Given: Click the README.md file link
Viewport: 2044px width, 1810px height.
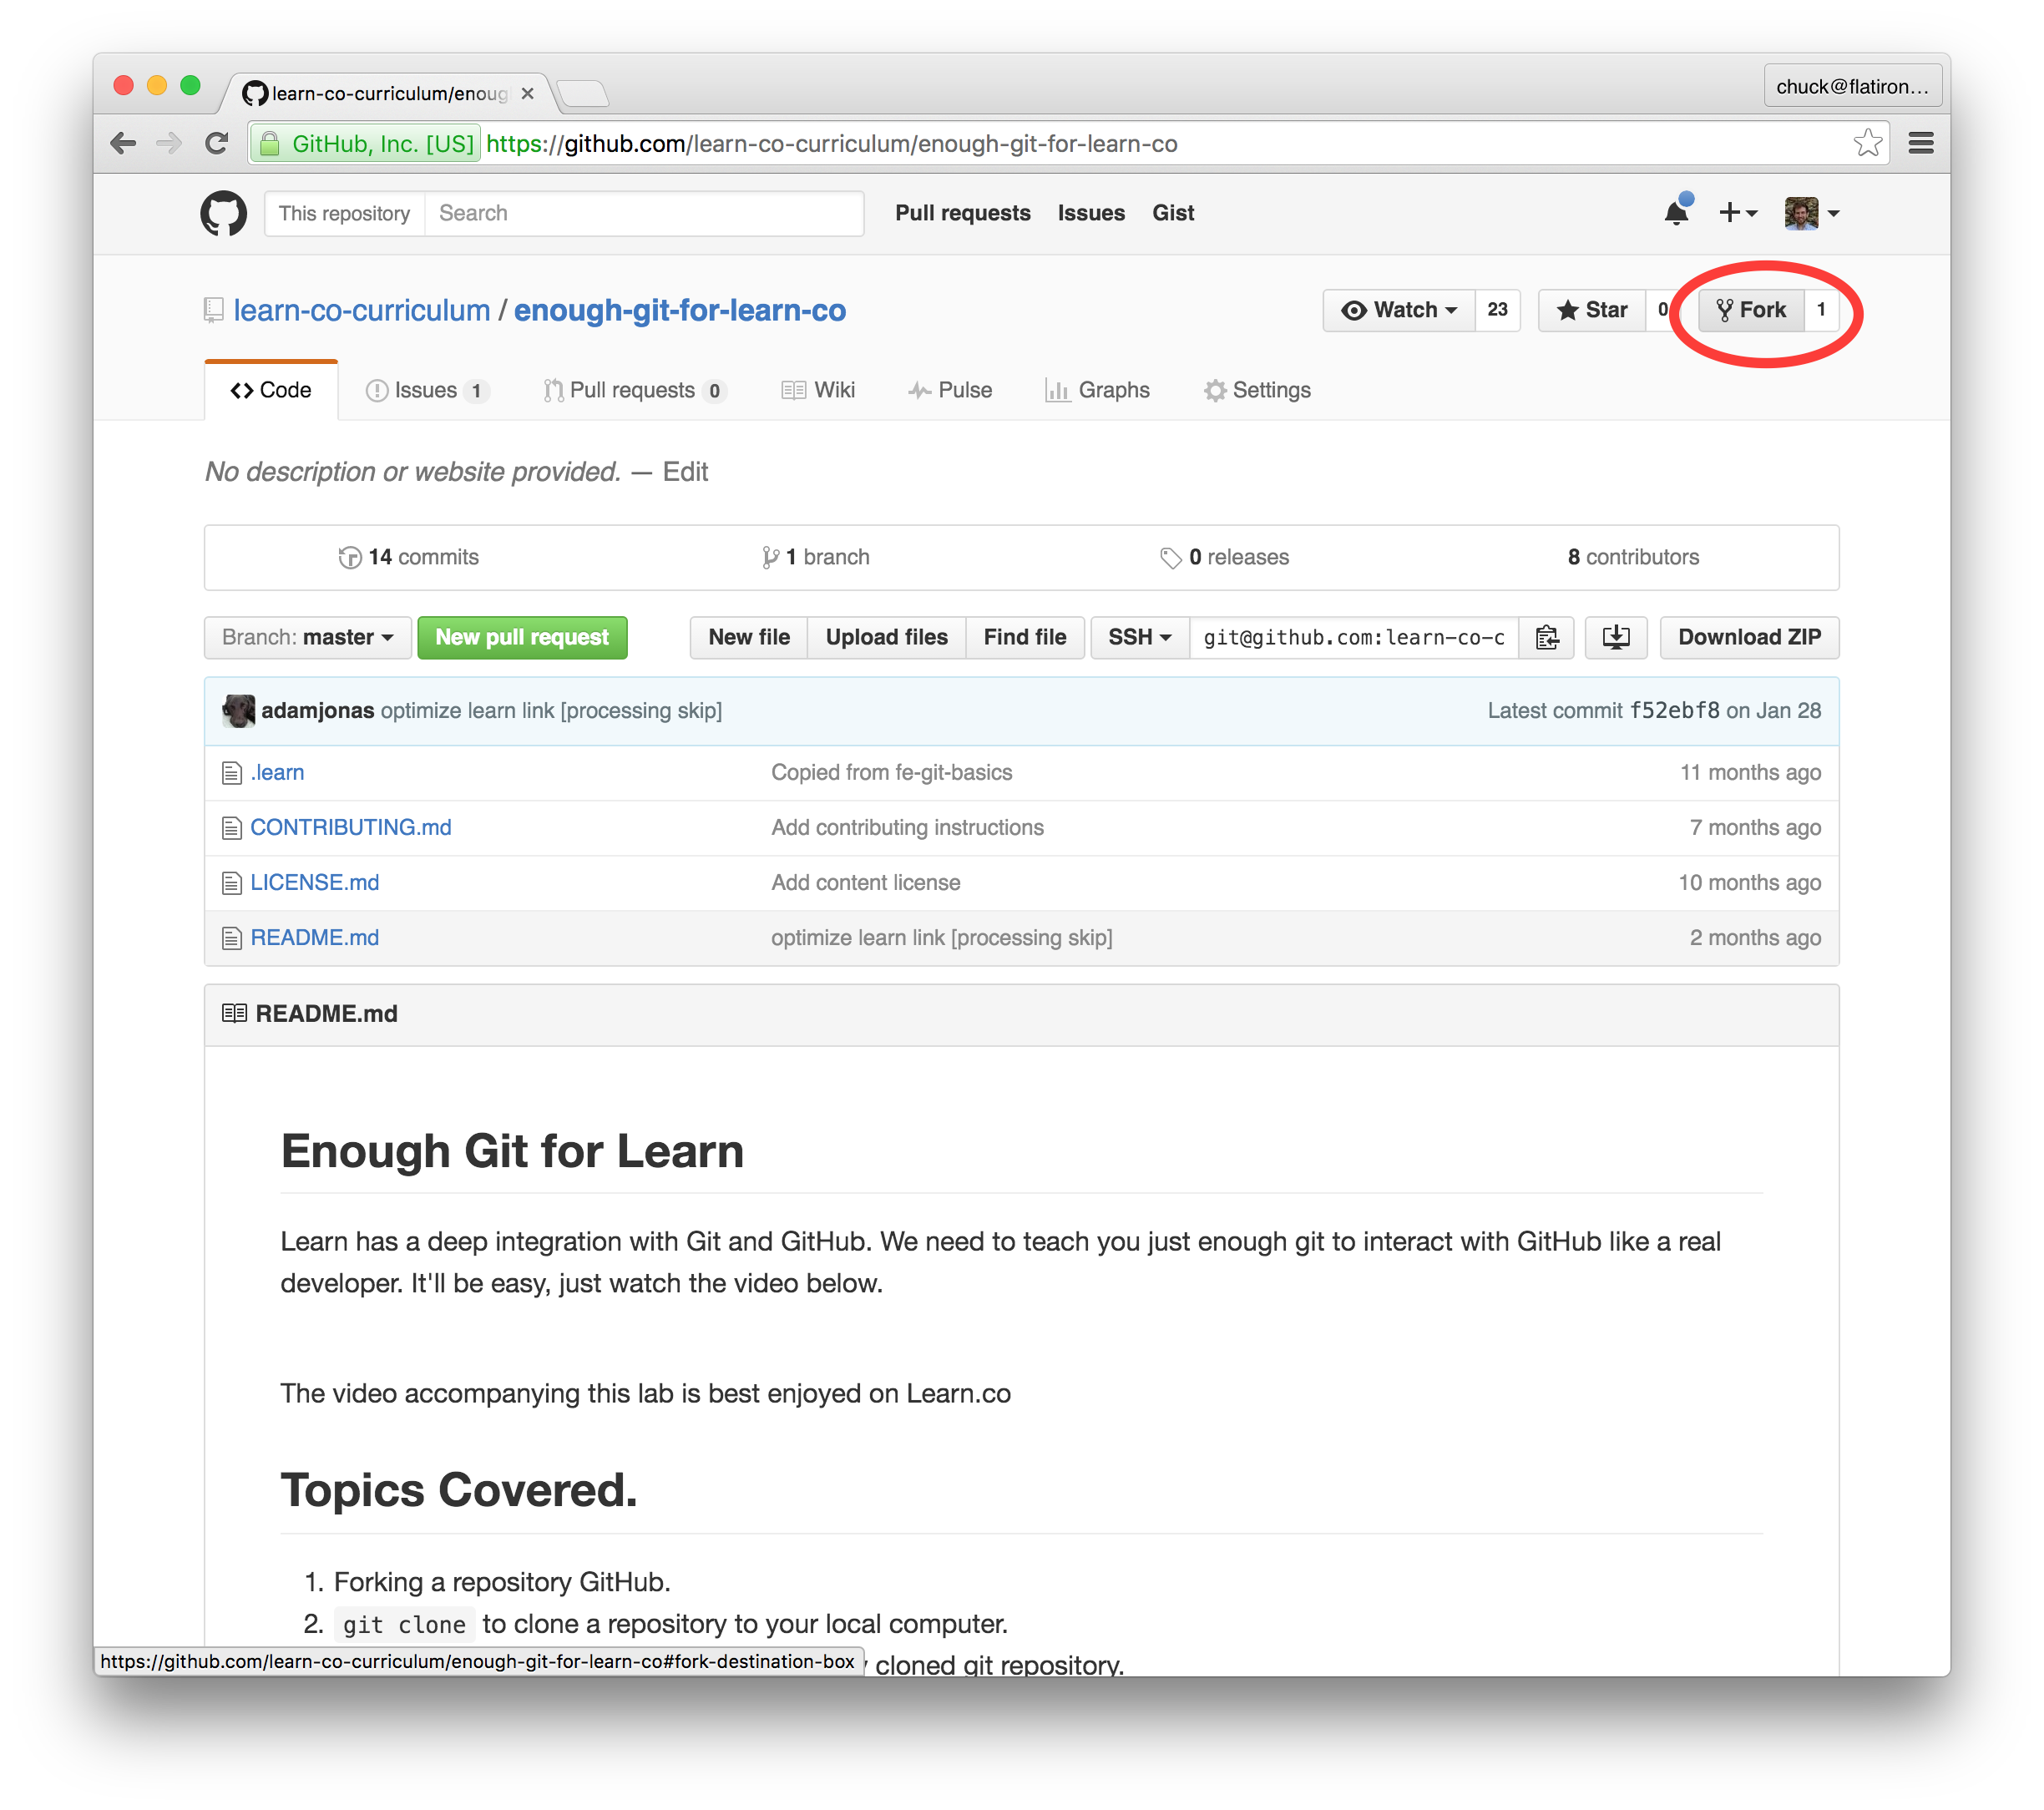Looking at the screenshot, I should pyautogui.click(x=316, y=937).
